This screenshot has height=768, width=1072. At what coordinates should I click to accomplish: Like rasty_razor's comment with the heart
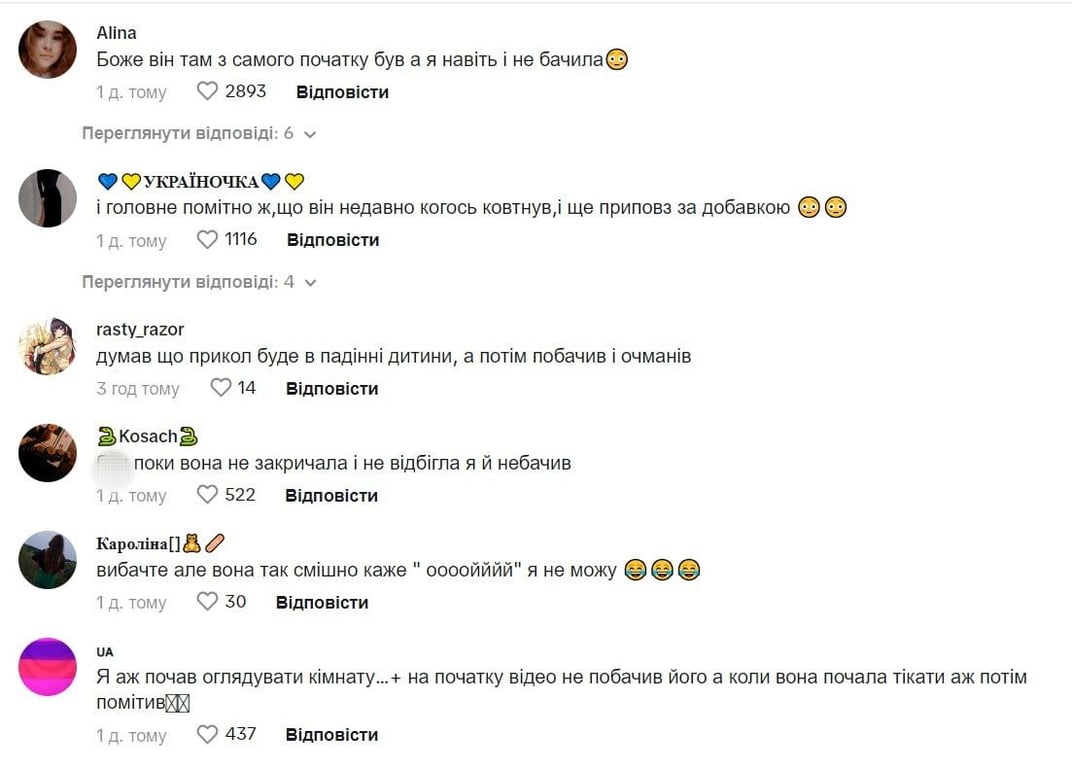pos(221,388)
